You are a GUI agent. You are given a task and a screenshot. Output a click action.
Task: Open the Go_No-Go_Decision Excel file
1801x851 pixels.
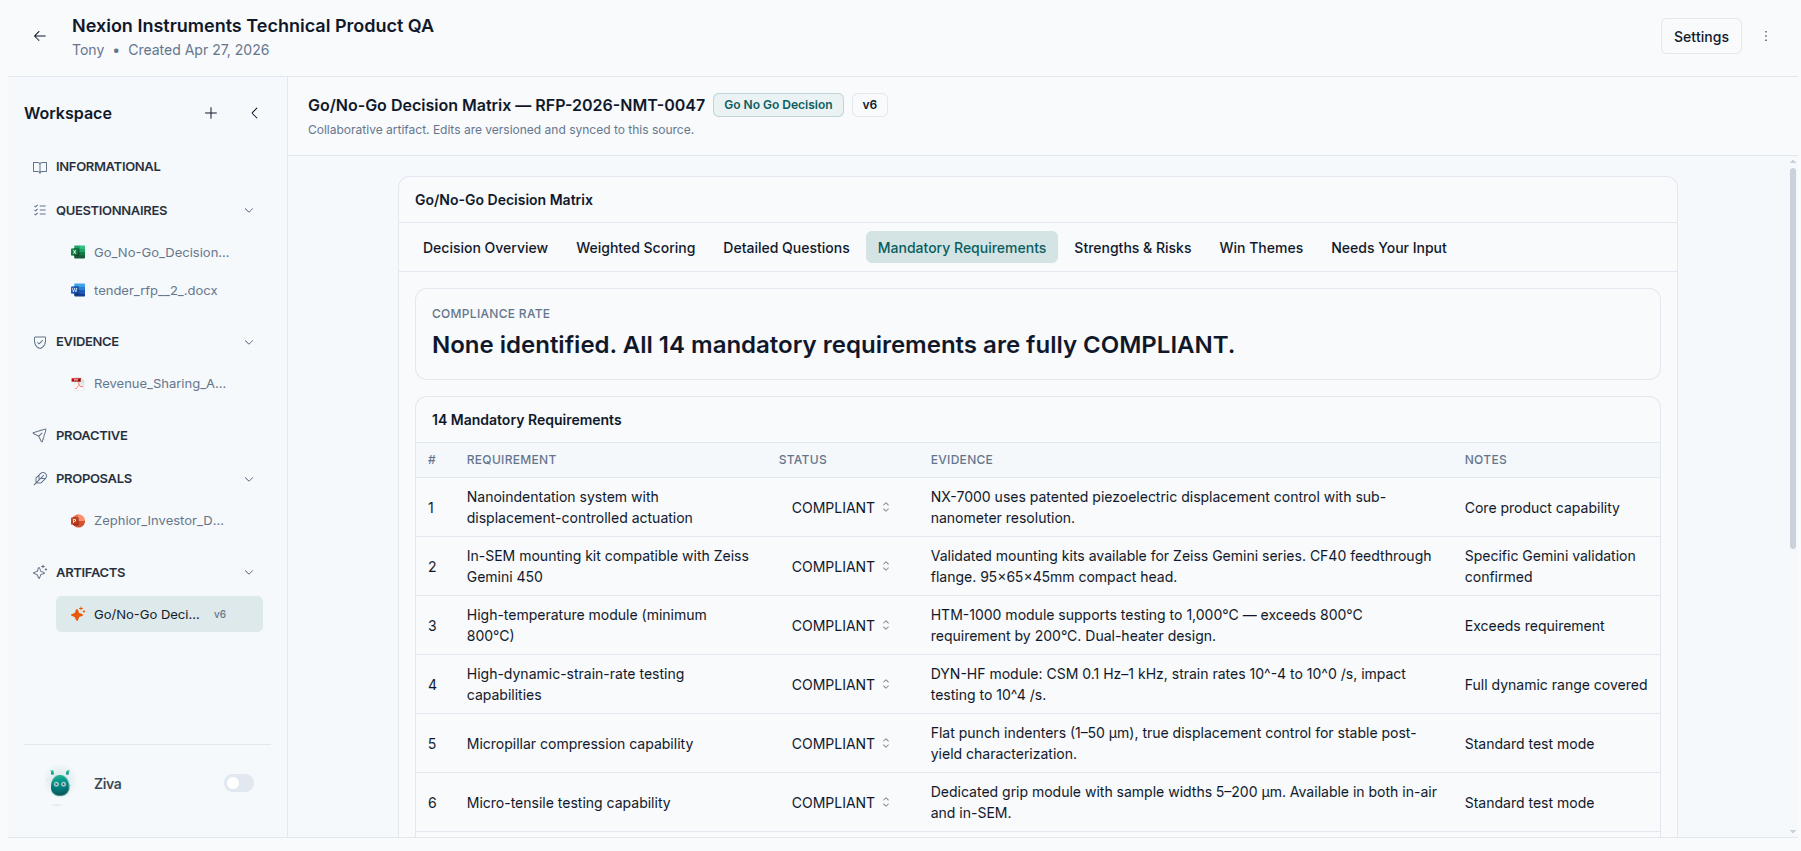coord(160,253)
